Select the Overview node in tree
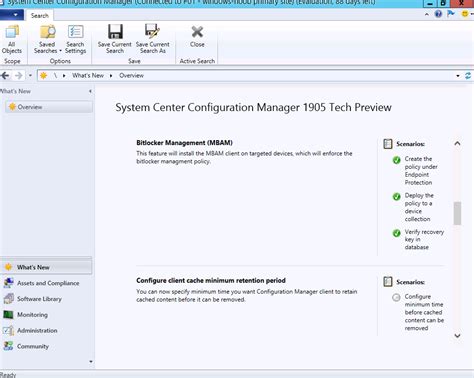474x378 pixels. coord(49,107)
